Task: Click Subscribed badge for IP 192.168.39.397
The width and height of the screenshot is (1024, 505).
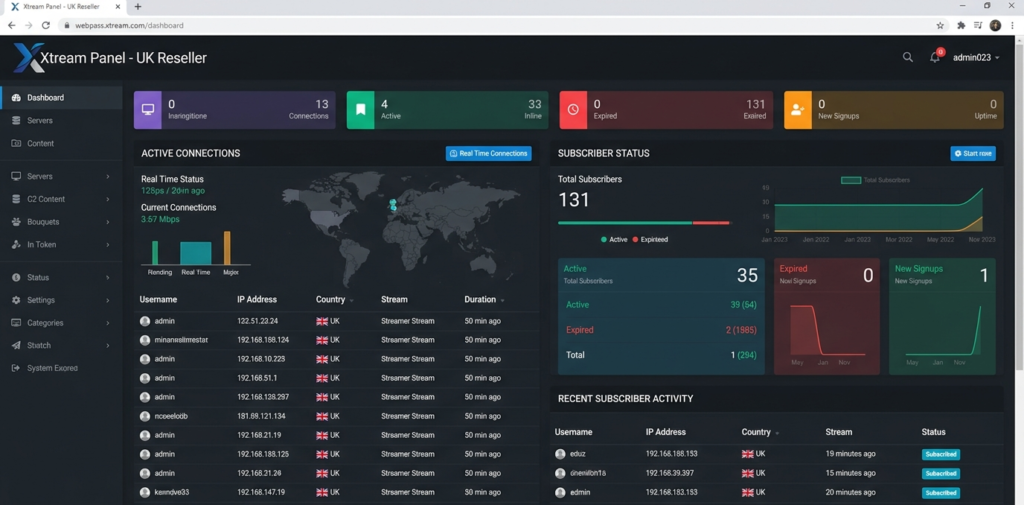Action: point(941,474)
